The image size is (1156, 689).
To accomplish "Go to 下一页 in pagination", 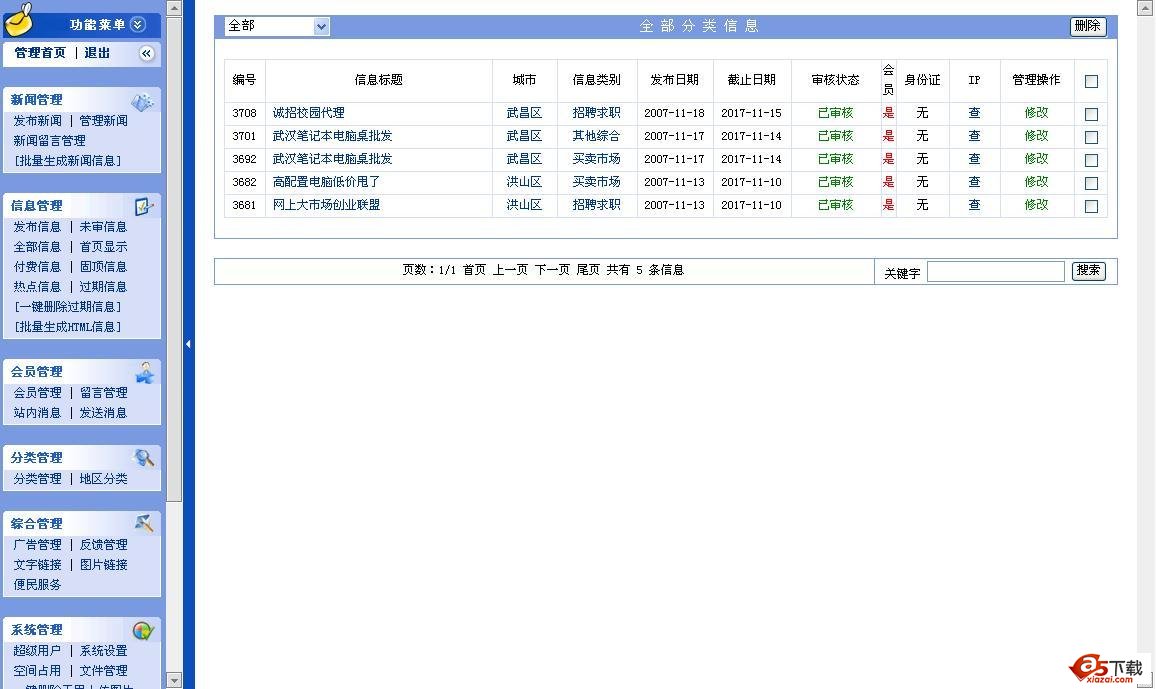I will pos(552,270).
